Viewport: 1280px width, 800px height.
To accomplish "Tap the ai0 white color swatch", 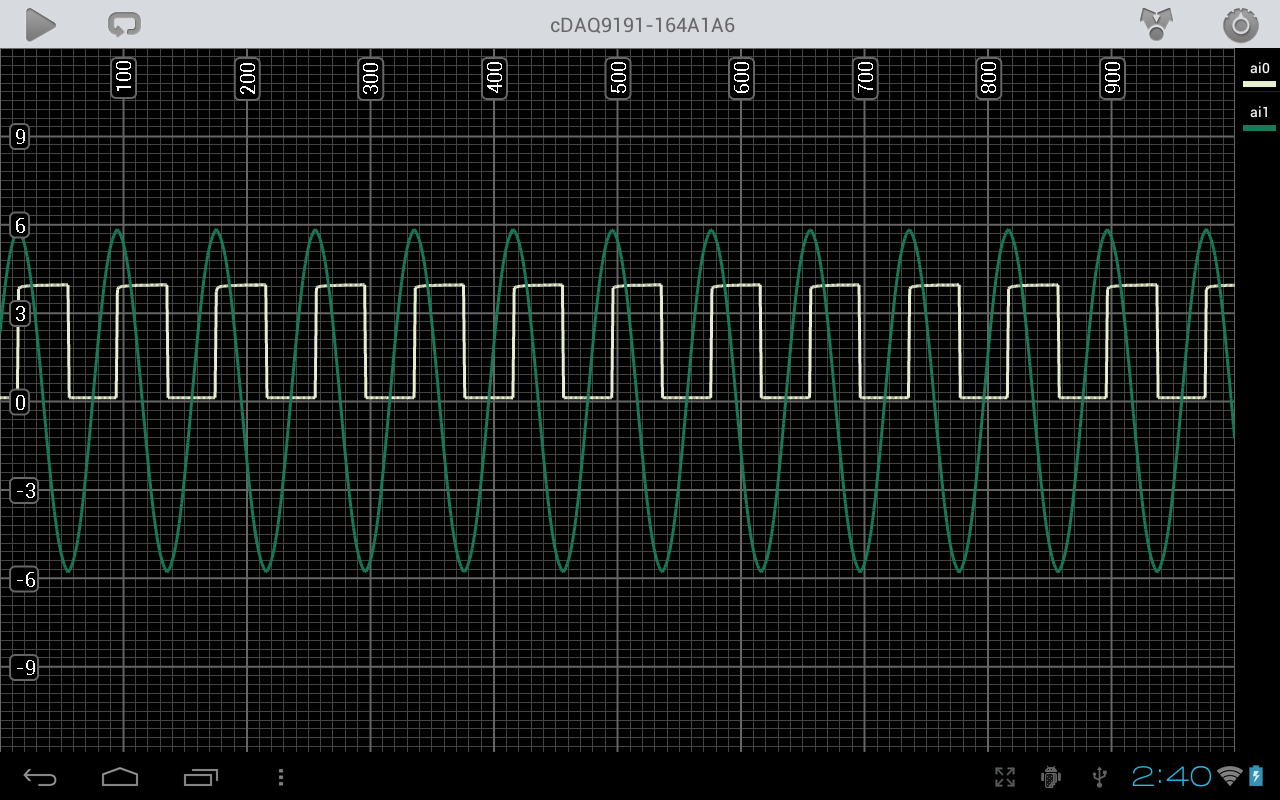I will point(1259,84).
